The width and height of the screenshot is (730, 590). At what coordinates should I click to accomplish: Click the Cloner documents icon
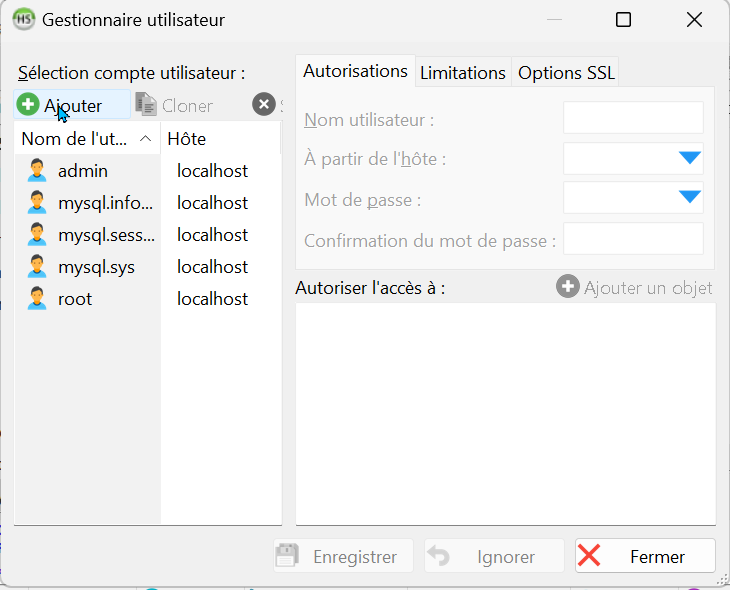(146, 105)
